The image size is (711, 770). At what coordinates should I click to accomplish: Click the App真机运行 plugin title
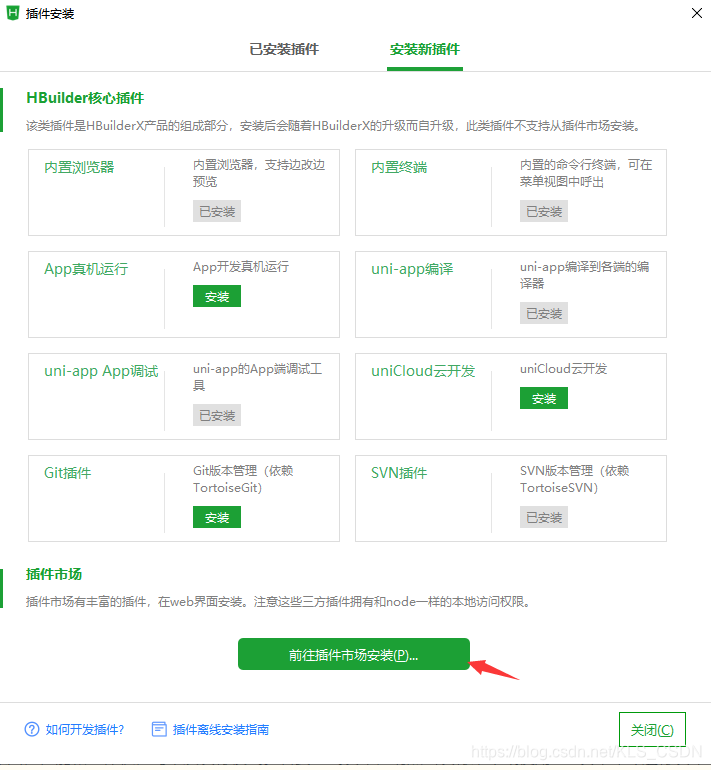click(86, 269)
